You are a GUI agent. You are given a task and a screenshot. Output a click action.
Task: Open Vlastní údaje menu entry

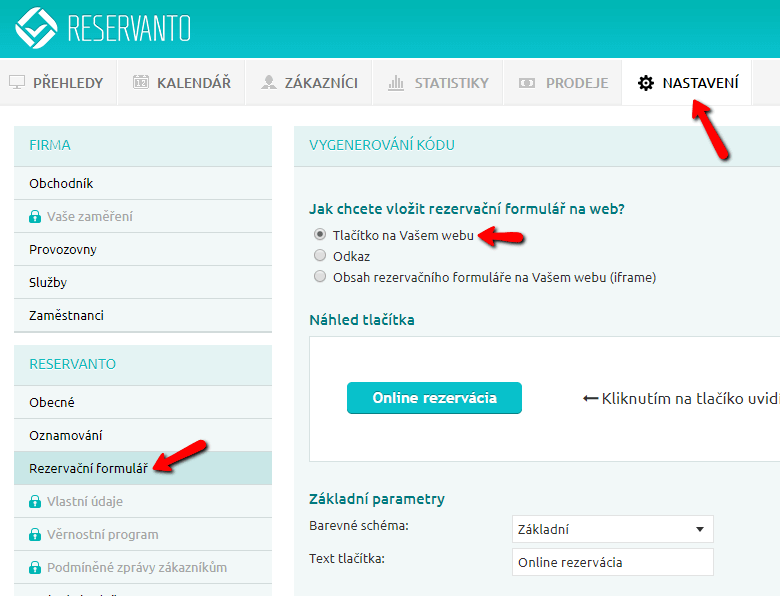[143, 501]
